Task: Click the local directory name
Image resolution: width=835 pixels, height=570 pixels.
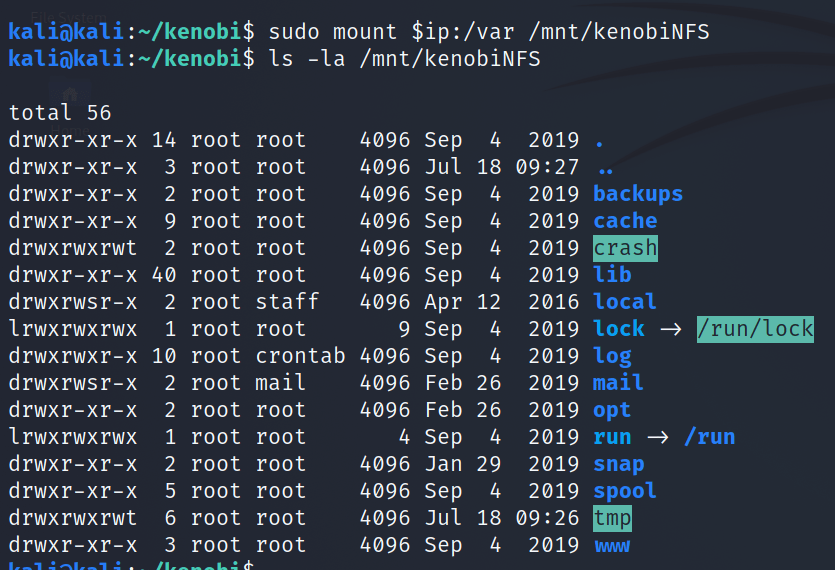Action: (625, 302)
